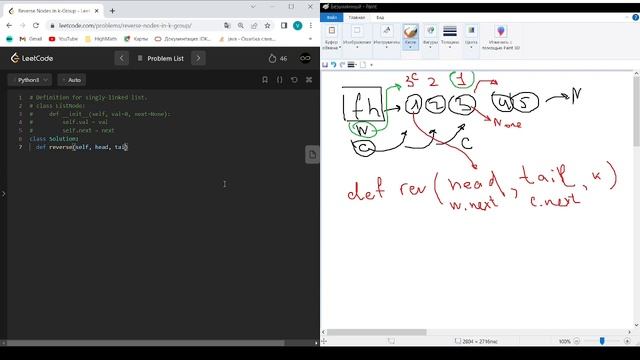This screenshot has height=360, width=640.
Task: Reset code with the revert icon
Action: [x=294, y=80]
